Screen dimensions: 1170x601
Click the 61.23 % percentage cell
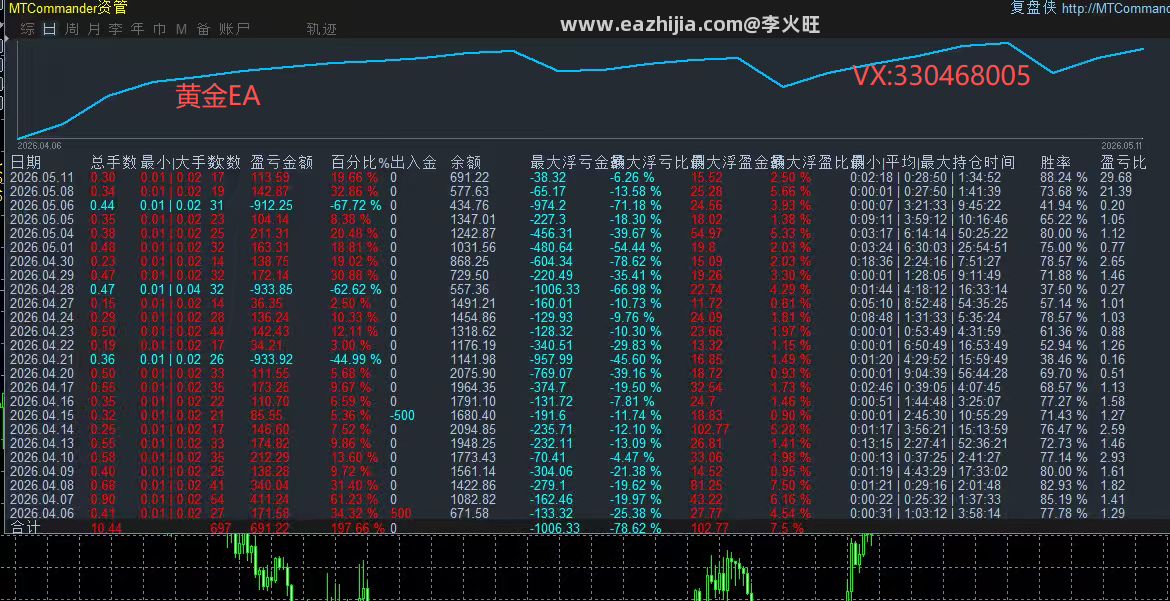click(355, 499)
